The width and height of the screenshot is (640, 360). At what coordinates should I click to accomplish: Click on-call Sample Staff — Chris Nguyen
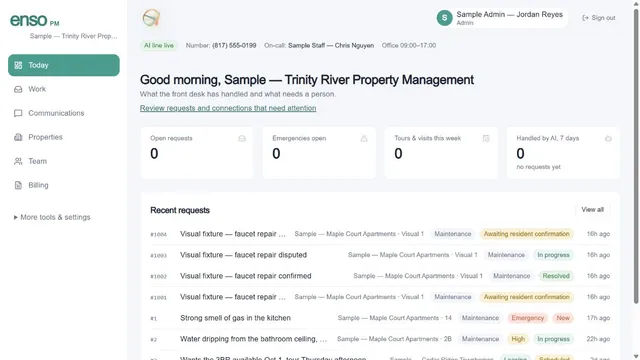[x=331, y=45]
